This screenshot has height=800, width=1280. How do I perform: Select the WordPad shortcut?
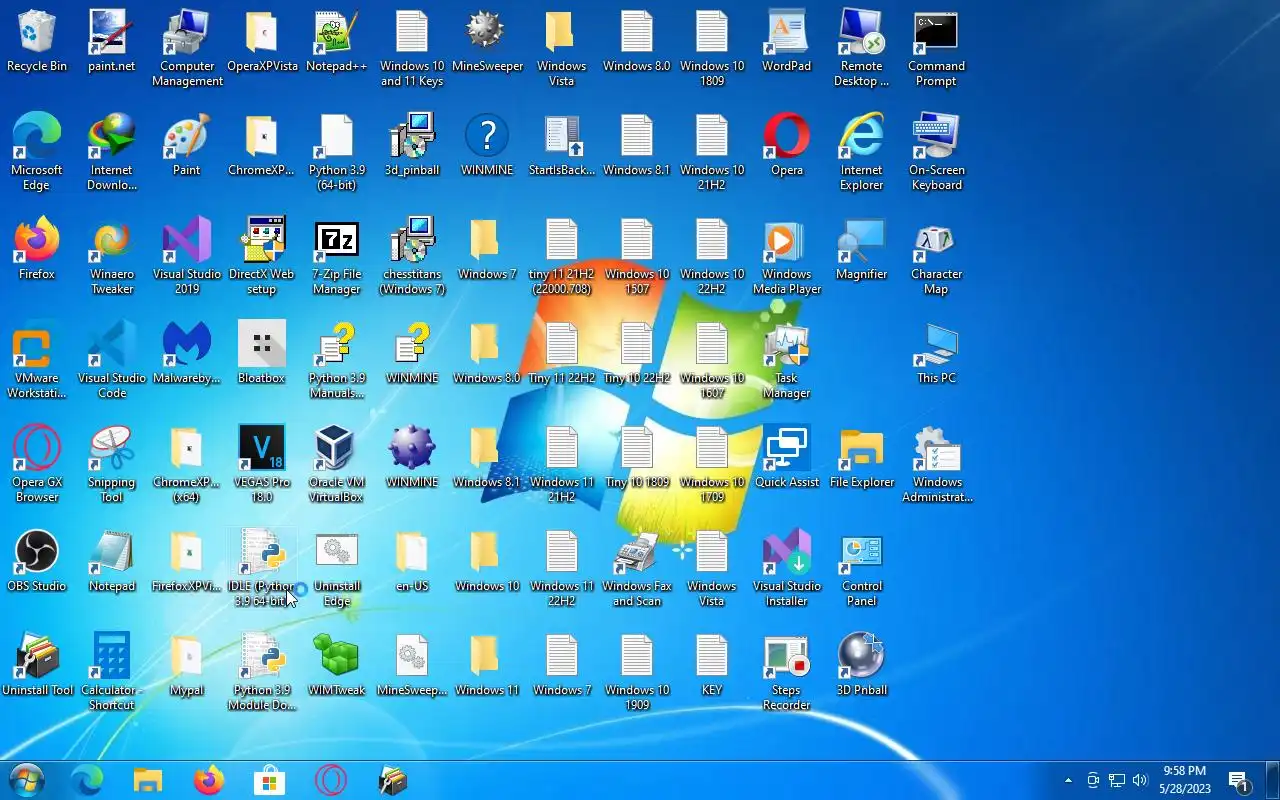(x=787, y=42)
